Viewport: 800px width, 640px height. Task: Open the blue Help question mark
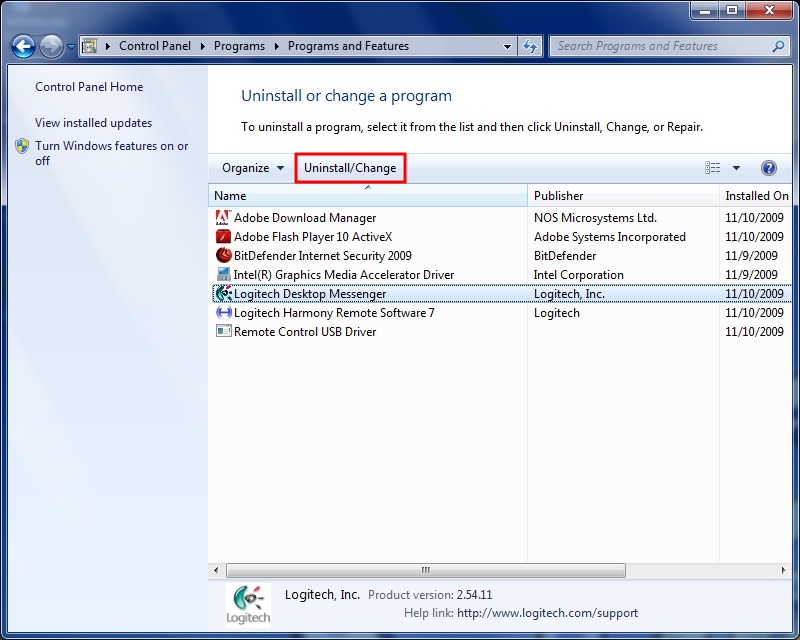(769, 168)
